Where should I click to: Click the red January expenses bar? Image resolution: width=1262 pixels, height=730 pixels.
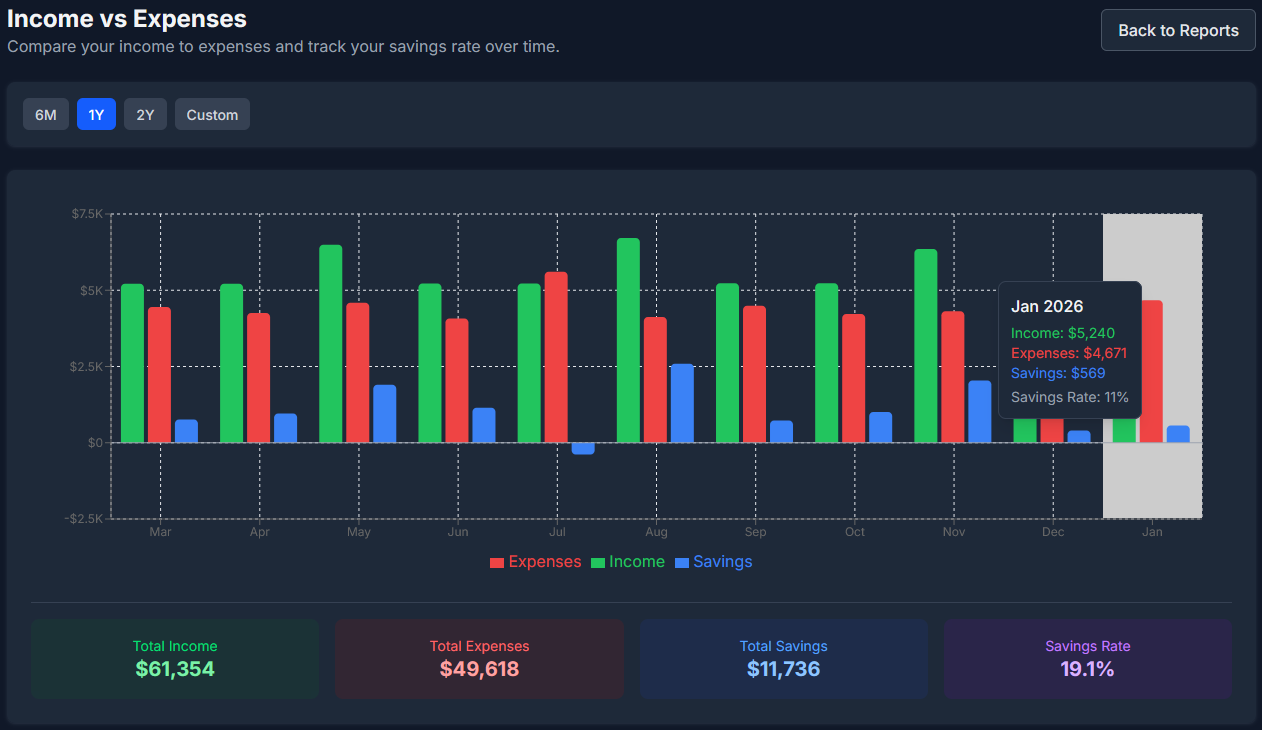(1151, 371)
